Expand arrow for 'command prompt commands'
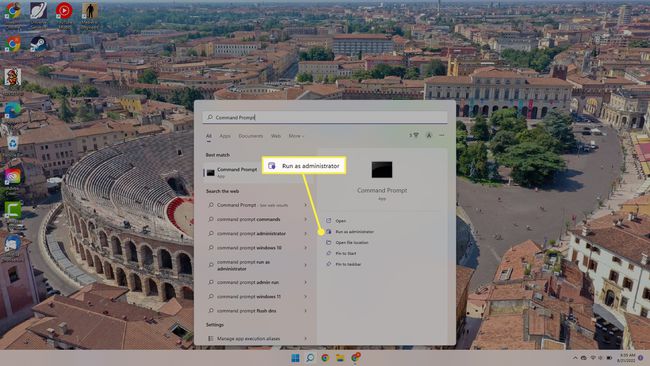 (306, 219)
